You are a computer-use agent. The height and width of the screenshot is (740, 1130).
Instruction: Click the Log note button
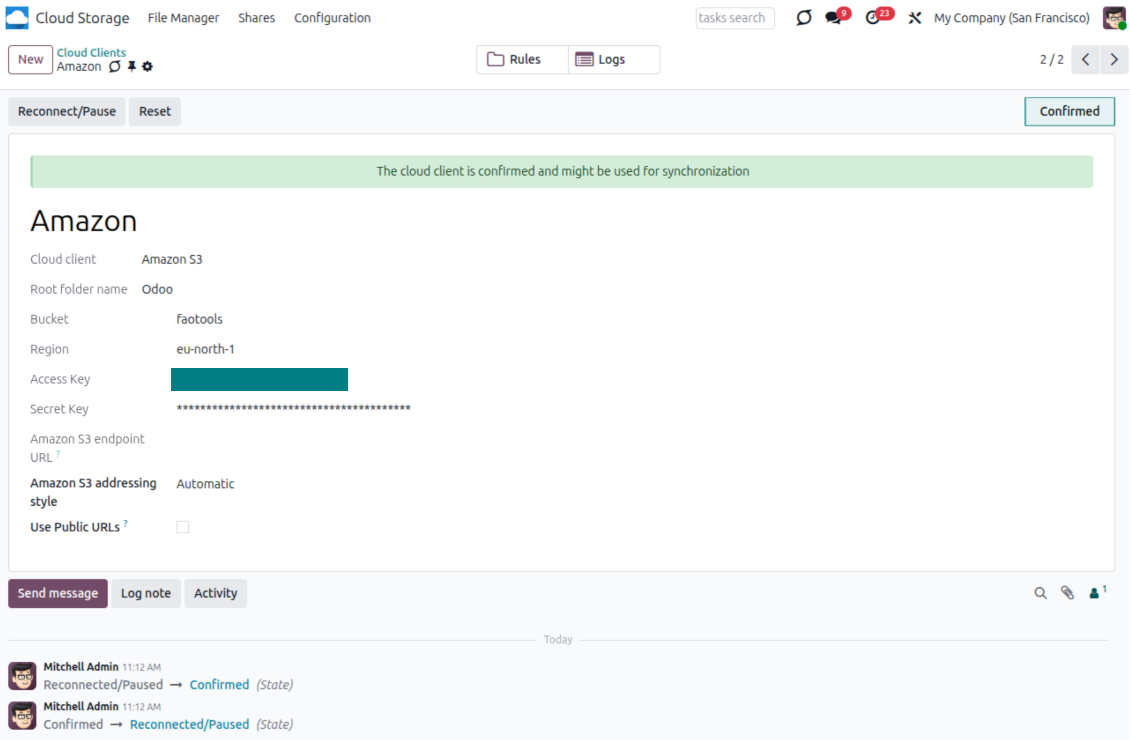[x=146, y=594]
